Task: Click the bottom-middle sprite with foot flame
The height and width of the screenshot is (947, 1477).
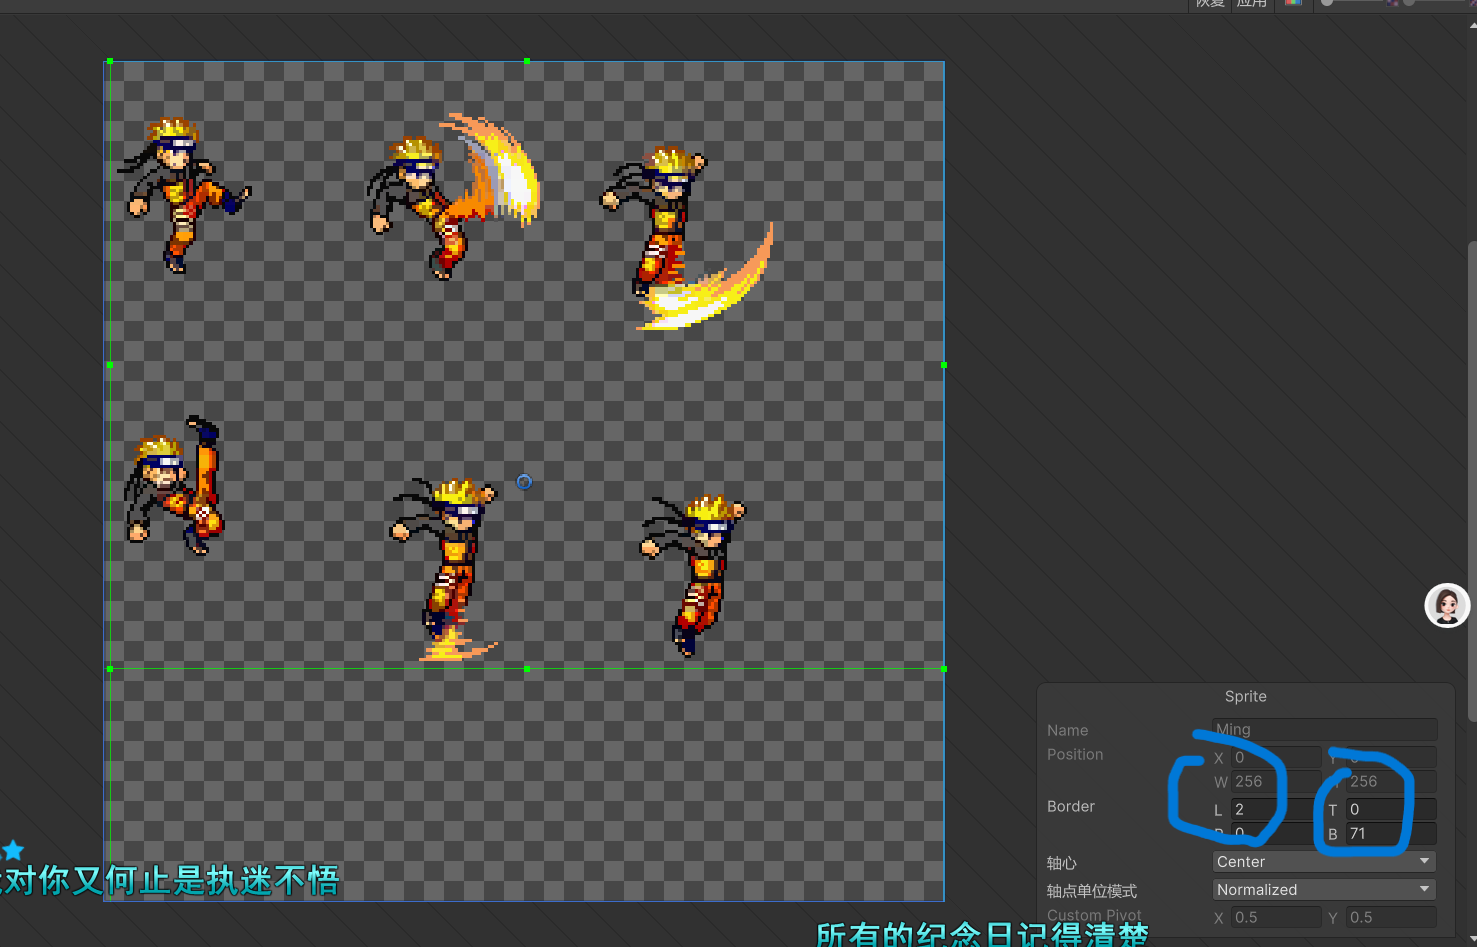Action: coord(443,570)
